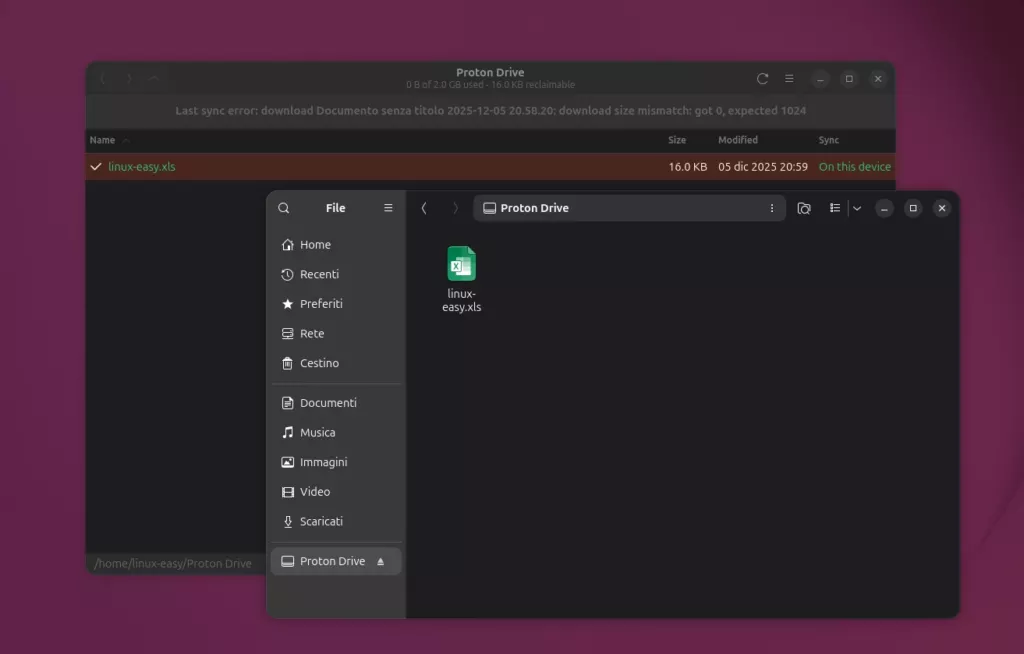Image resolution: width=1024 pixels, height=654 pixels.
Task: Eject Proton Drive using eject icon
Action: 381,561
